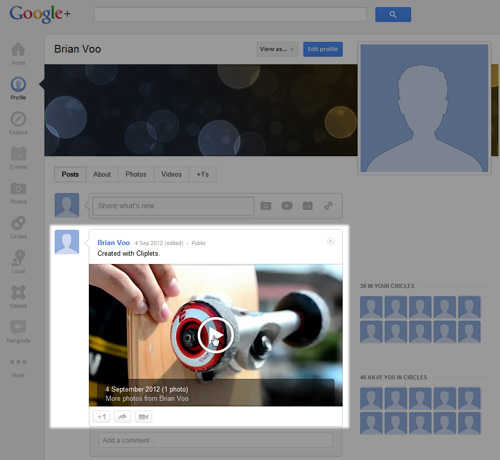
Task: Open the View as dropdown
Action: pos(277,49)
